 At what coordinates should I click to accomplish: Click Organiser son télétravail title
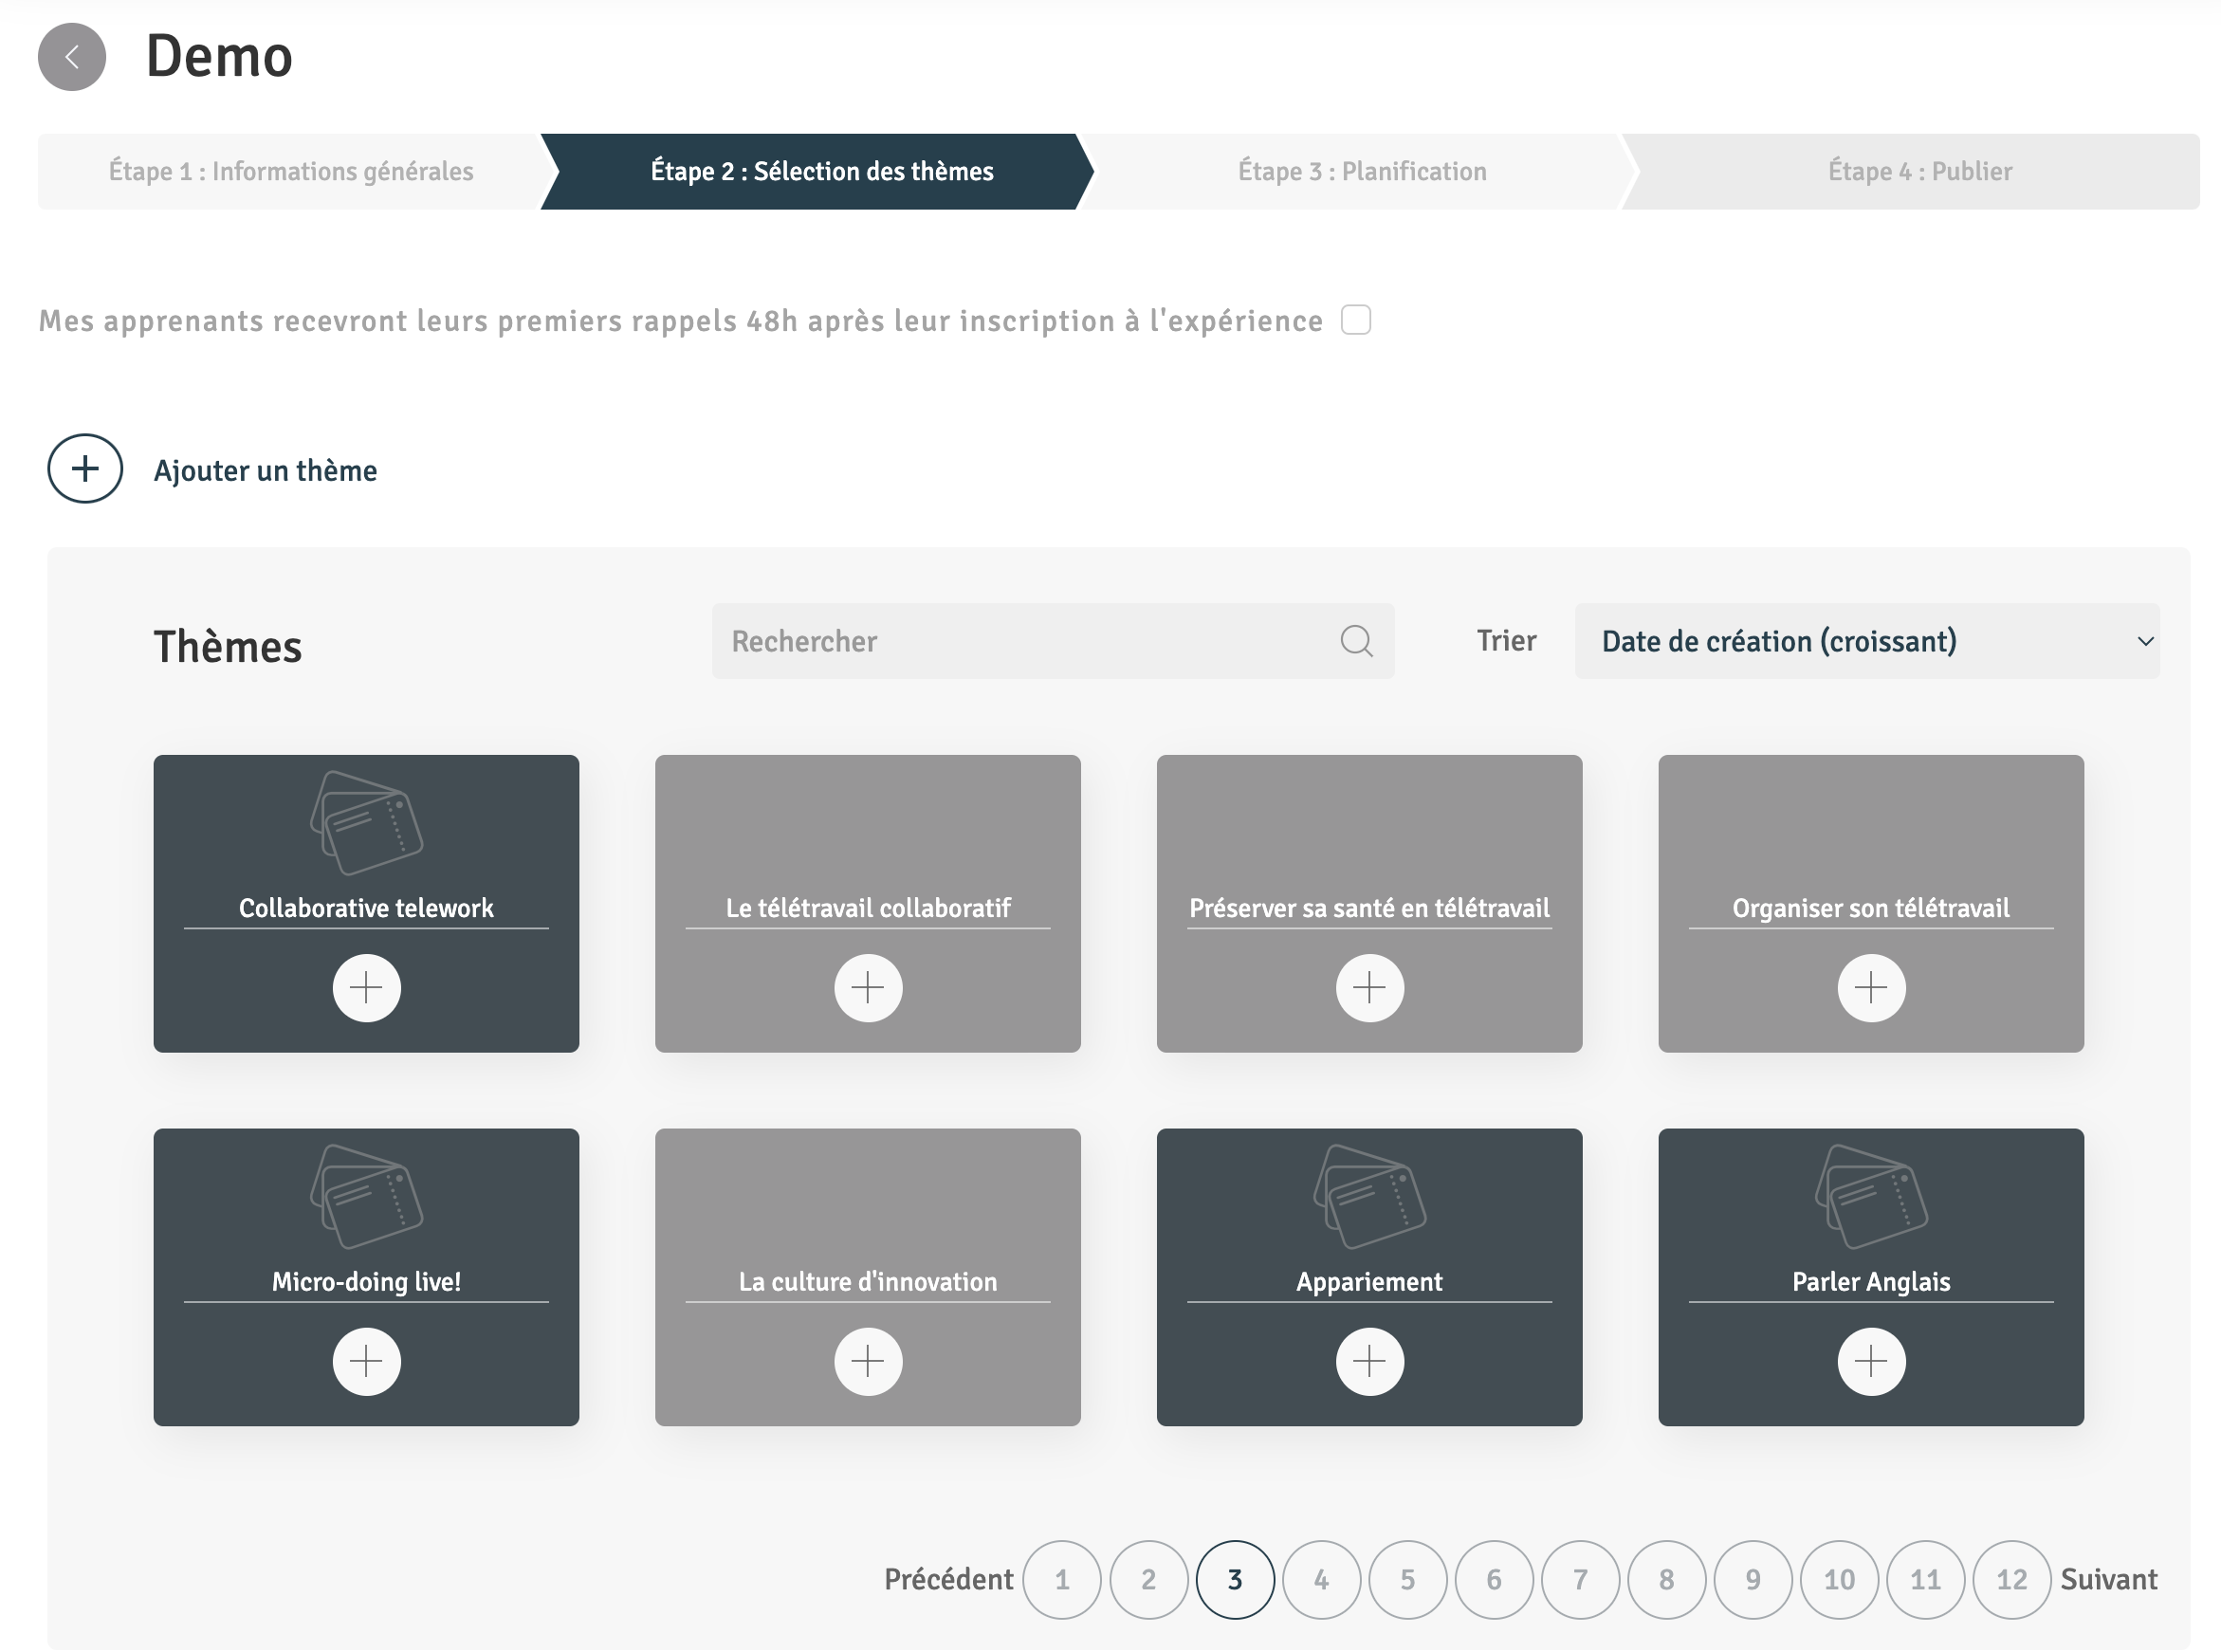(x=1871, y=908)
